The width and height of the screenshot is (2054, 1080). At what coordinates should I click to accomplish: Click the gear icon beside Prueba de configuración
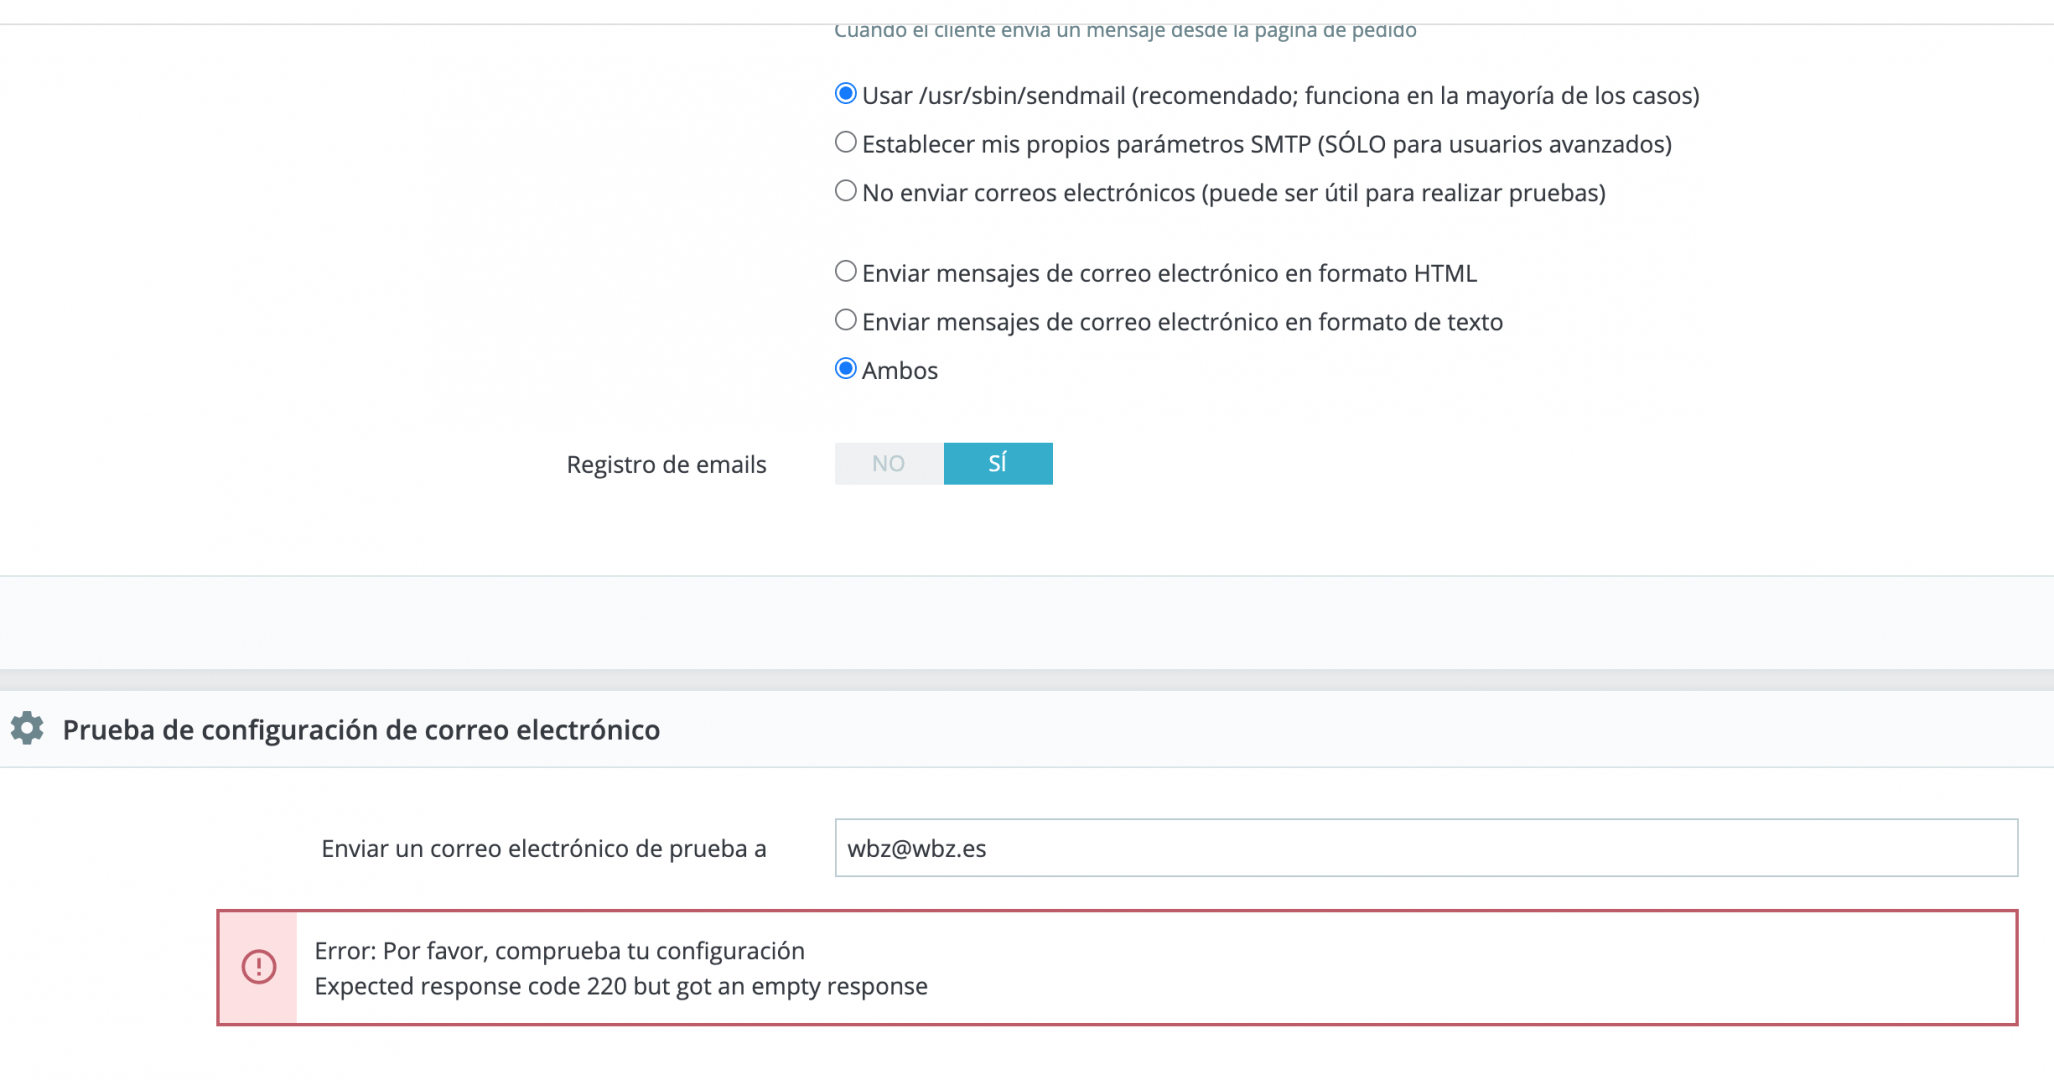tap(27, 728)
